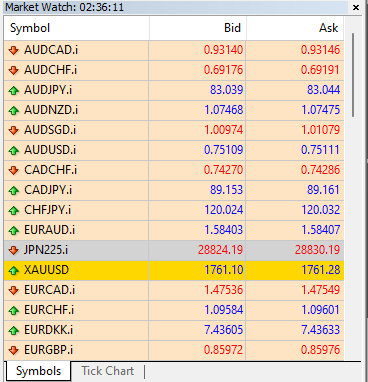Click the green arrow icon next to XAUUSD

pyautogui.click(x=13, y=270)
